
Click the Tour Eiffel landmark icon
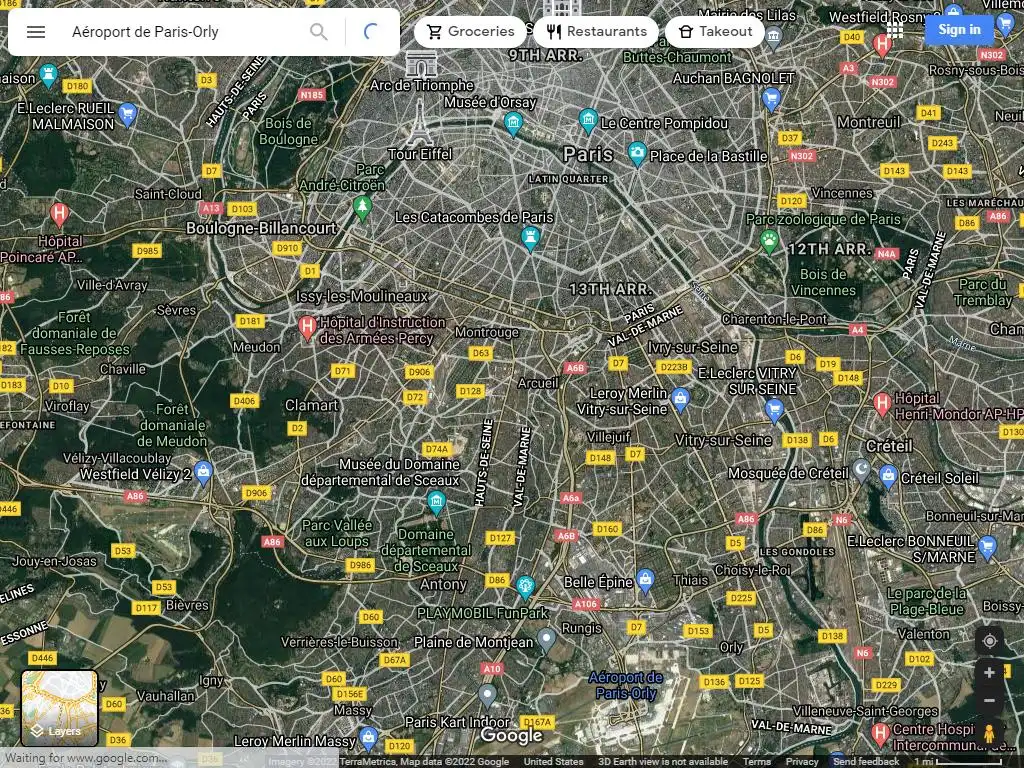click(x=420, y=123)
